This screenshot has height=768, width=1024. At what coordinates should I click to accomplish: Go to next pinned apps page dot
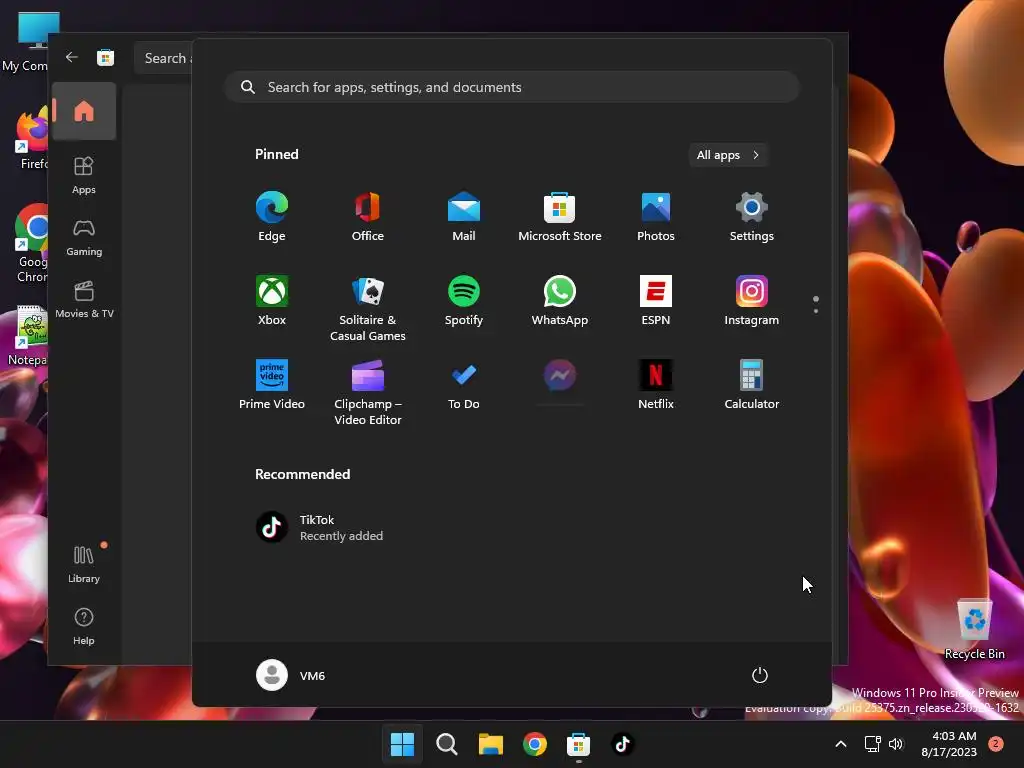[x=816, y=311]
